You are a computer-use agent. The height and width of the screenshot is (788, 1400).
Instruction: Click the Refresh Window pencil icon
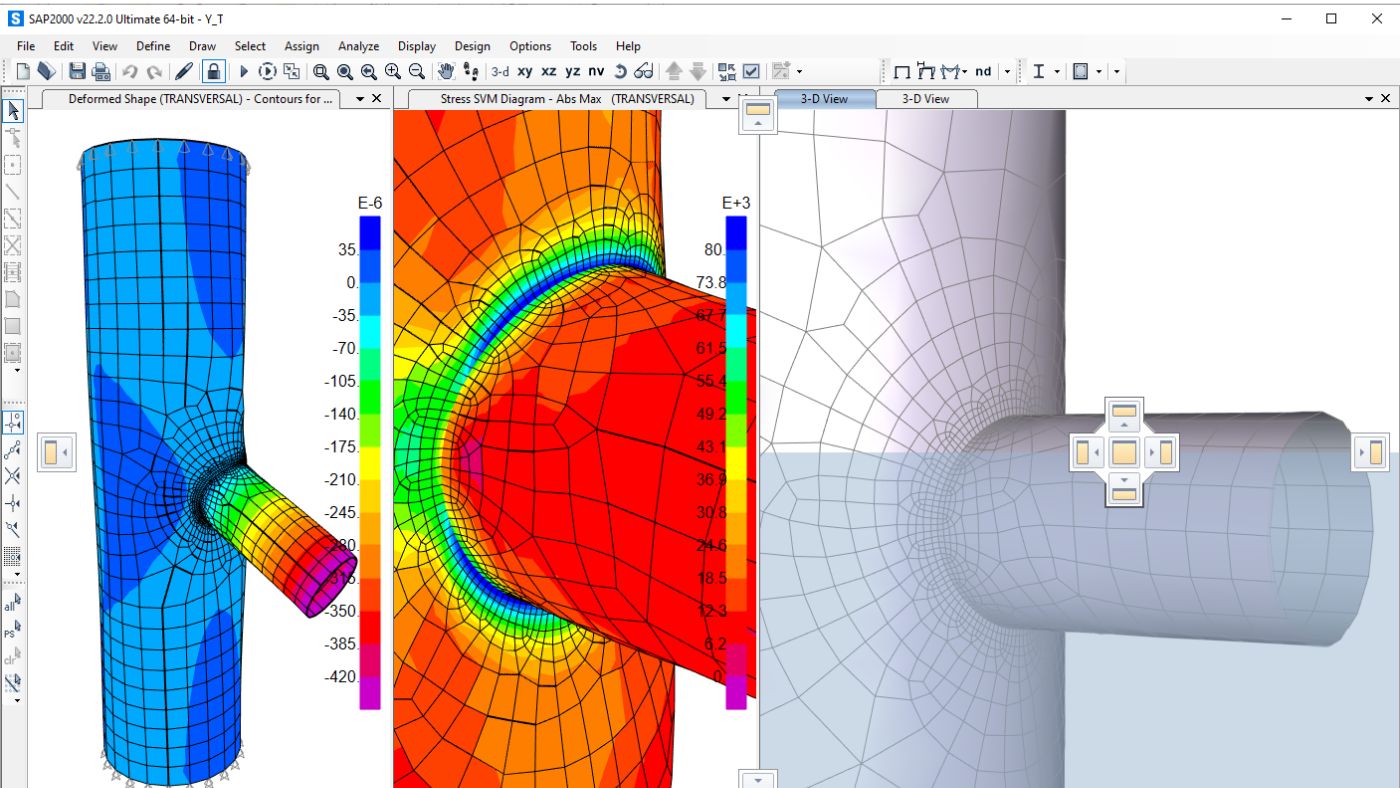click(184, 71)
